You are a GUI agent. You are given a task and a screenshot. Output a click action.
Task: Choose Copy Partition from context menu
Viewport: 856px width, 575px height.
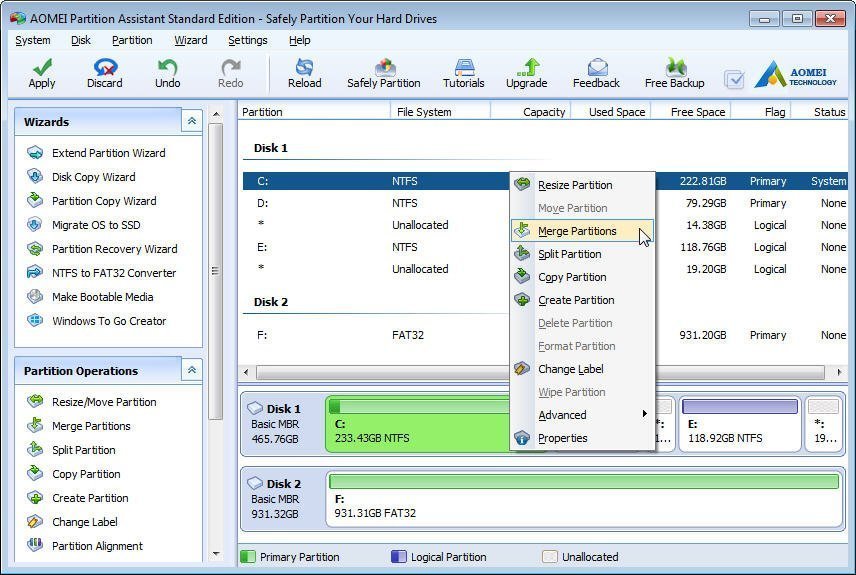pyautogui.click(x=582, y=277)
